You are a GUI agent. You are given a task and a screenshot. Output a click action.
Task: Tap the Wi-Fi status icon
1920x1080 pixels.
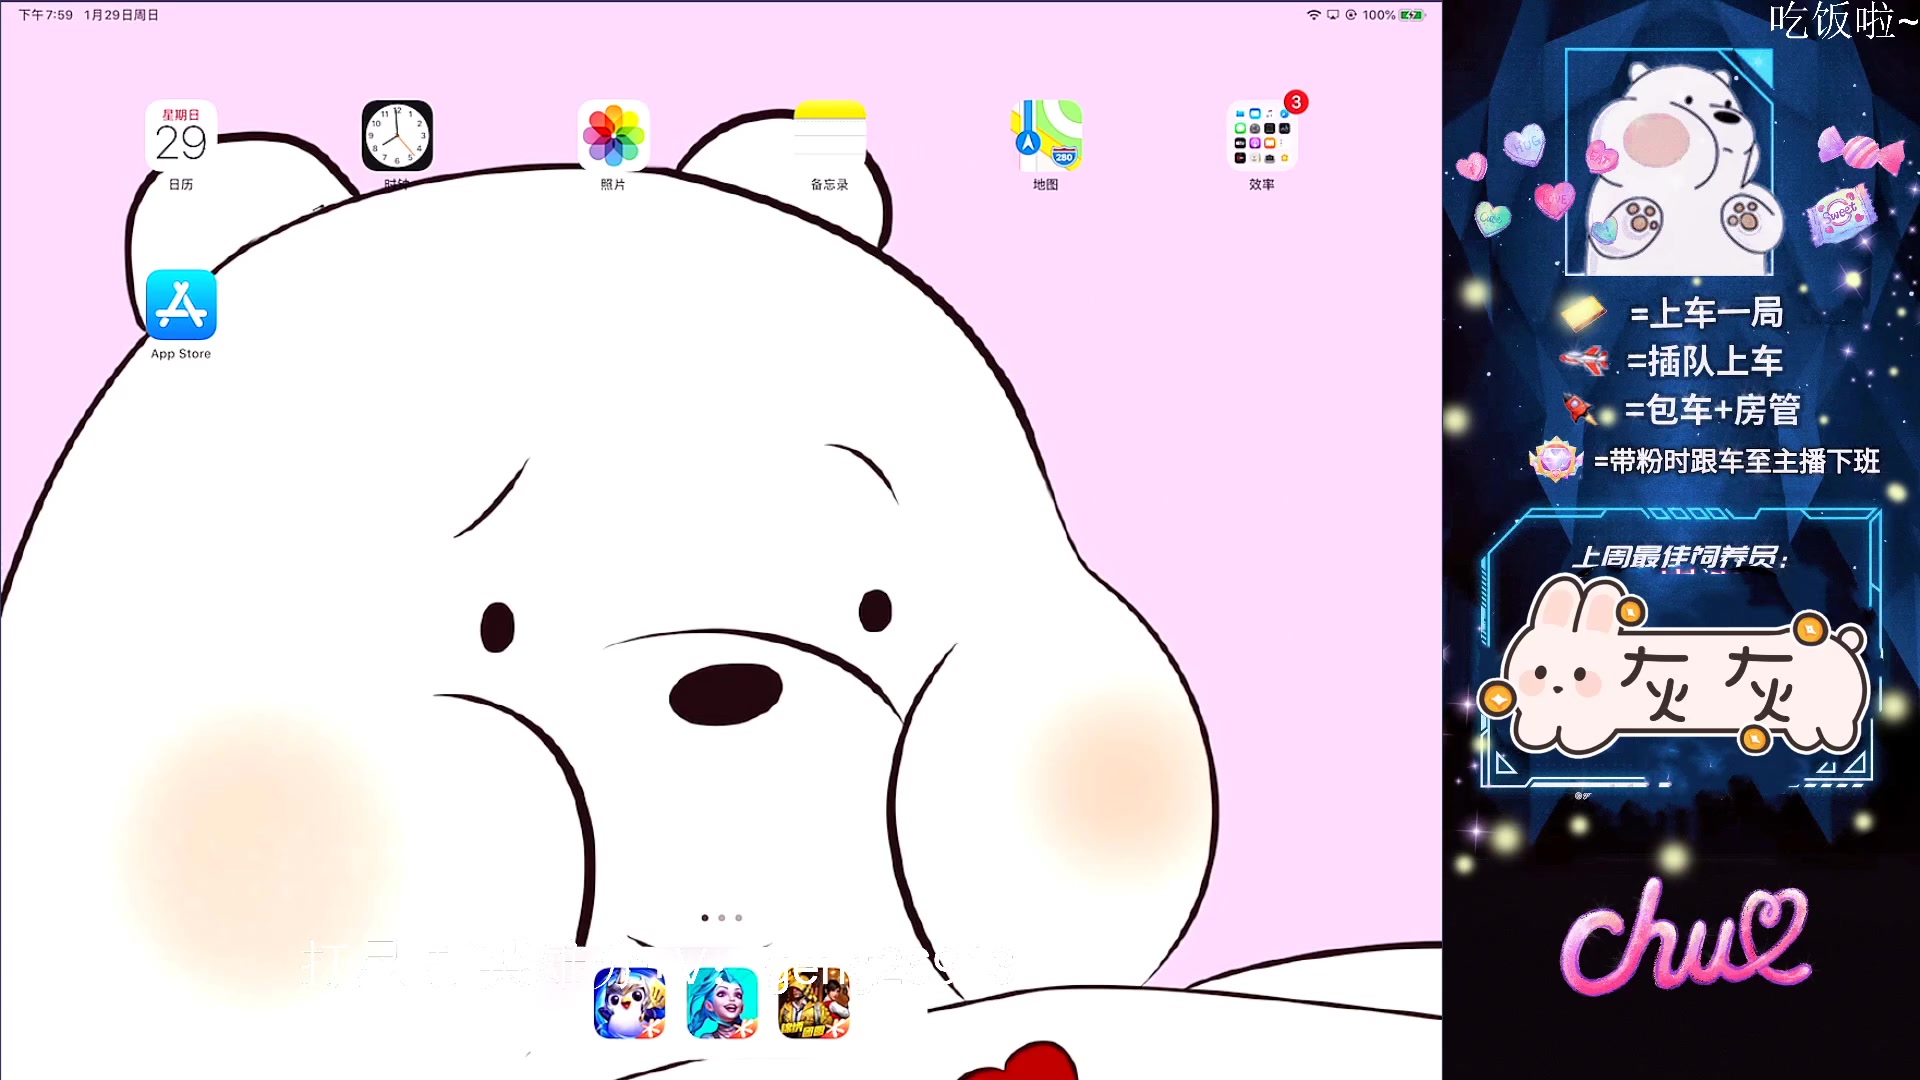(1314, 15)
